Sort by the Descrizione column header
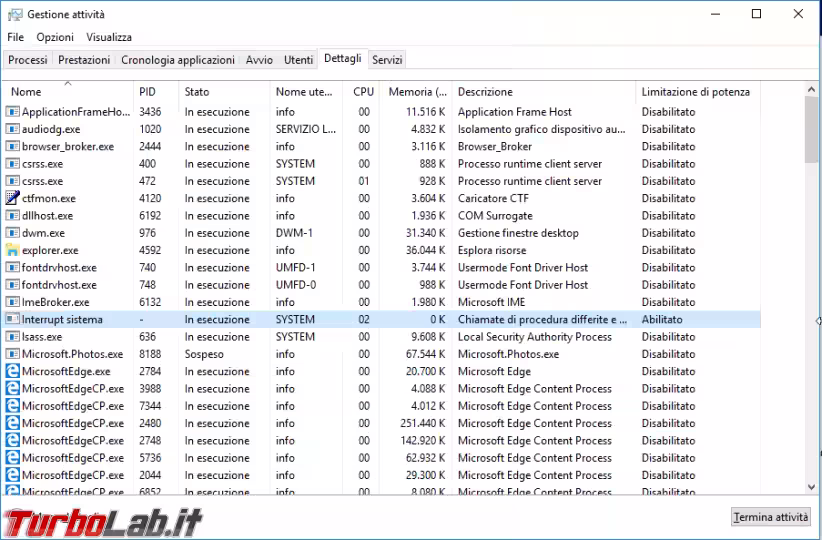Screen dimensions: 822x540 [x=544, y=92]
